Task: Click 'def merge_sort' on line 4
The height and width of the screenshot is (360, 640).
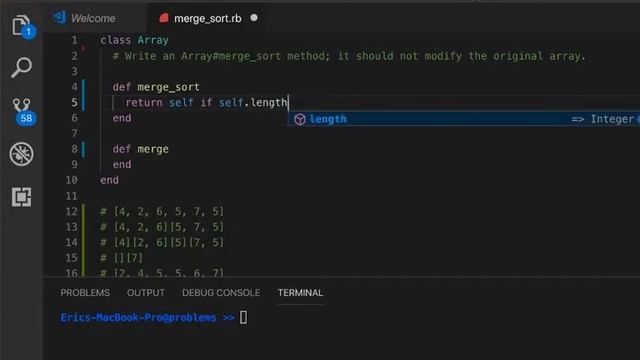Action: point(156,87)
